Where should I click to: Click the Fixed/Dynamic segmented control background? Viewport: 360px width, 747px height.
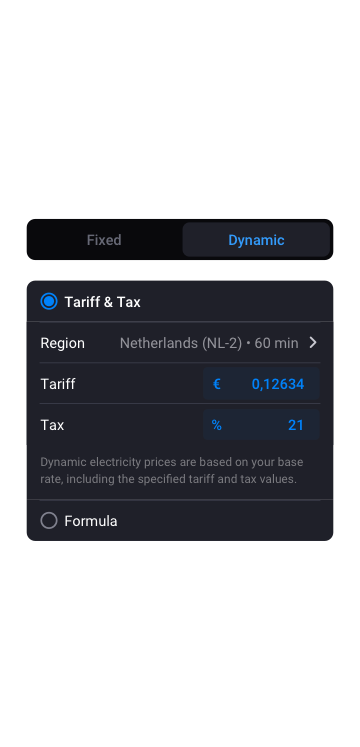180,240
